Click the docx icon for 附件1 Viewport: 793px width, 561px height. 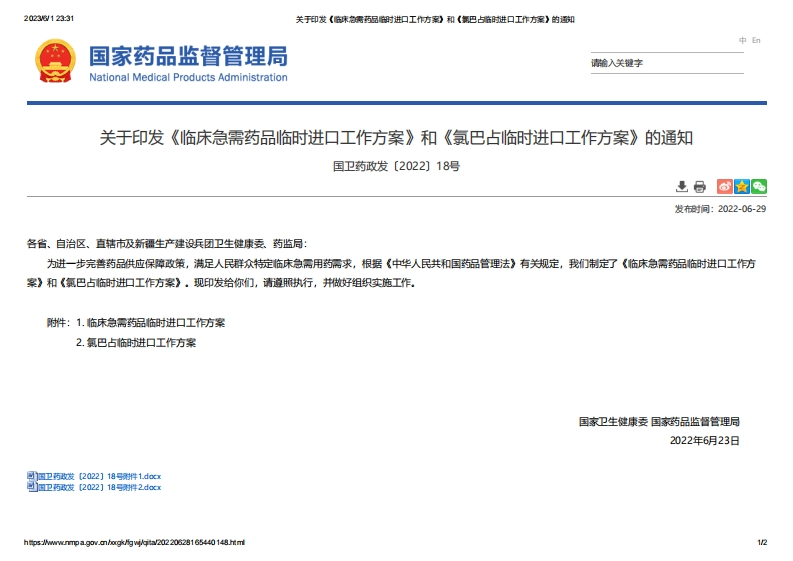(31, 476)
